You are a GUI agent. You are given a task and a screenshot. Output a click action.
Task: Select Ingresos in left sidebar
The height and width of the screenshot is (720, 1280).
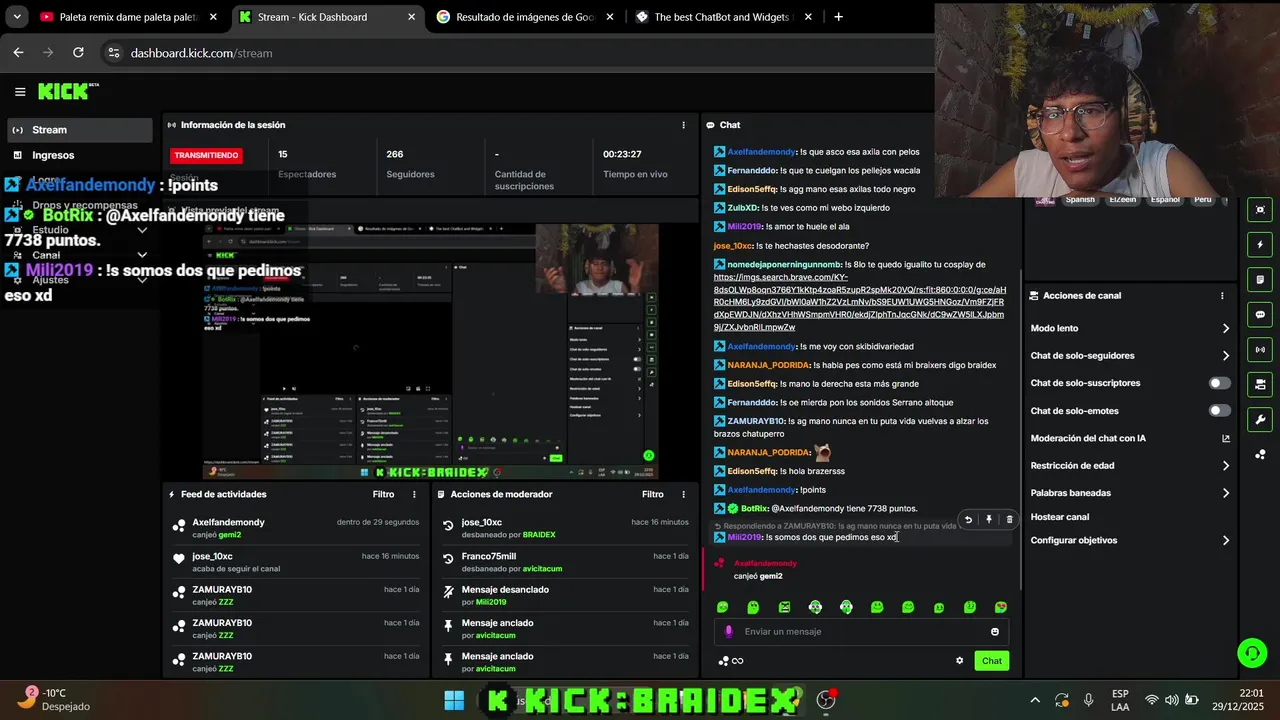pos(79,155)
